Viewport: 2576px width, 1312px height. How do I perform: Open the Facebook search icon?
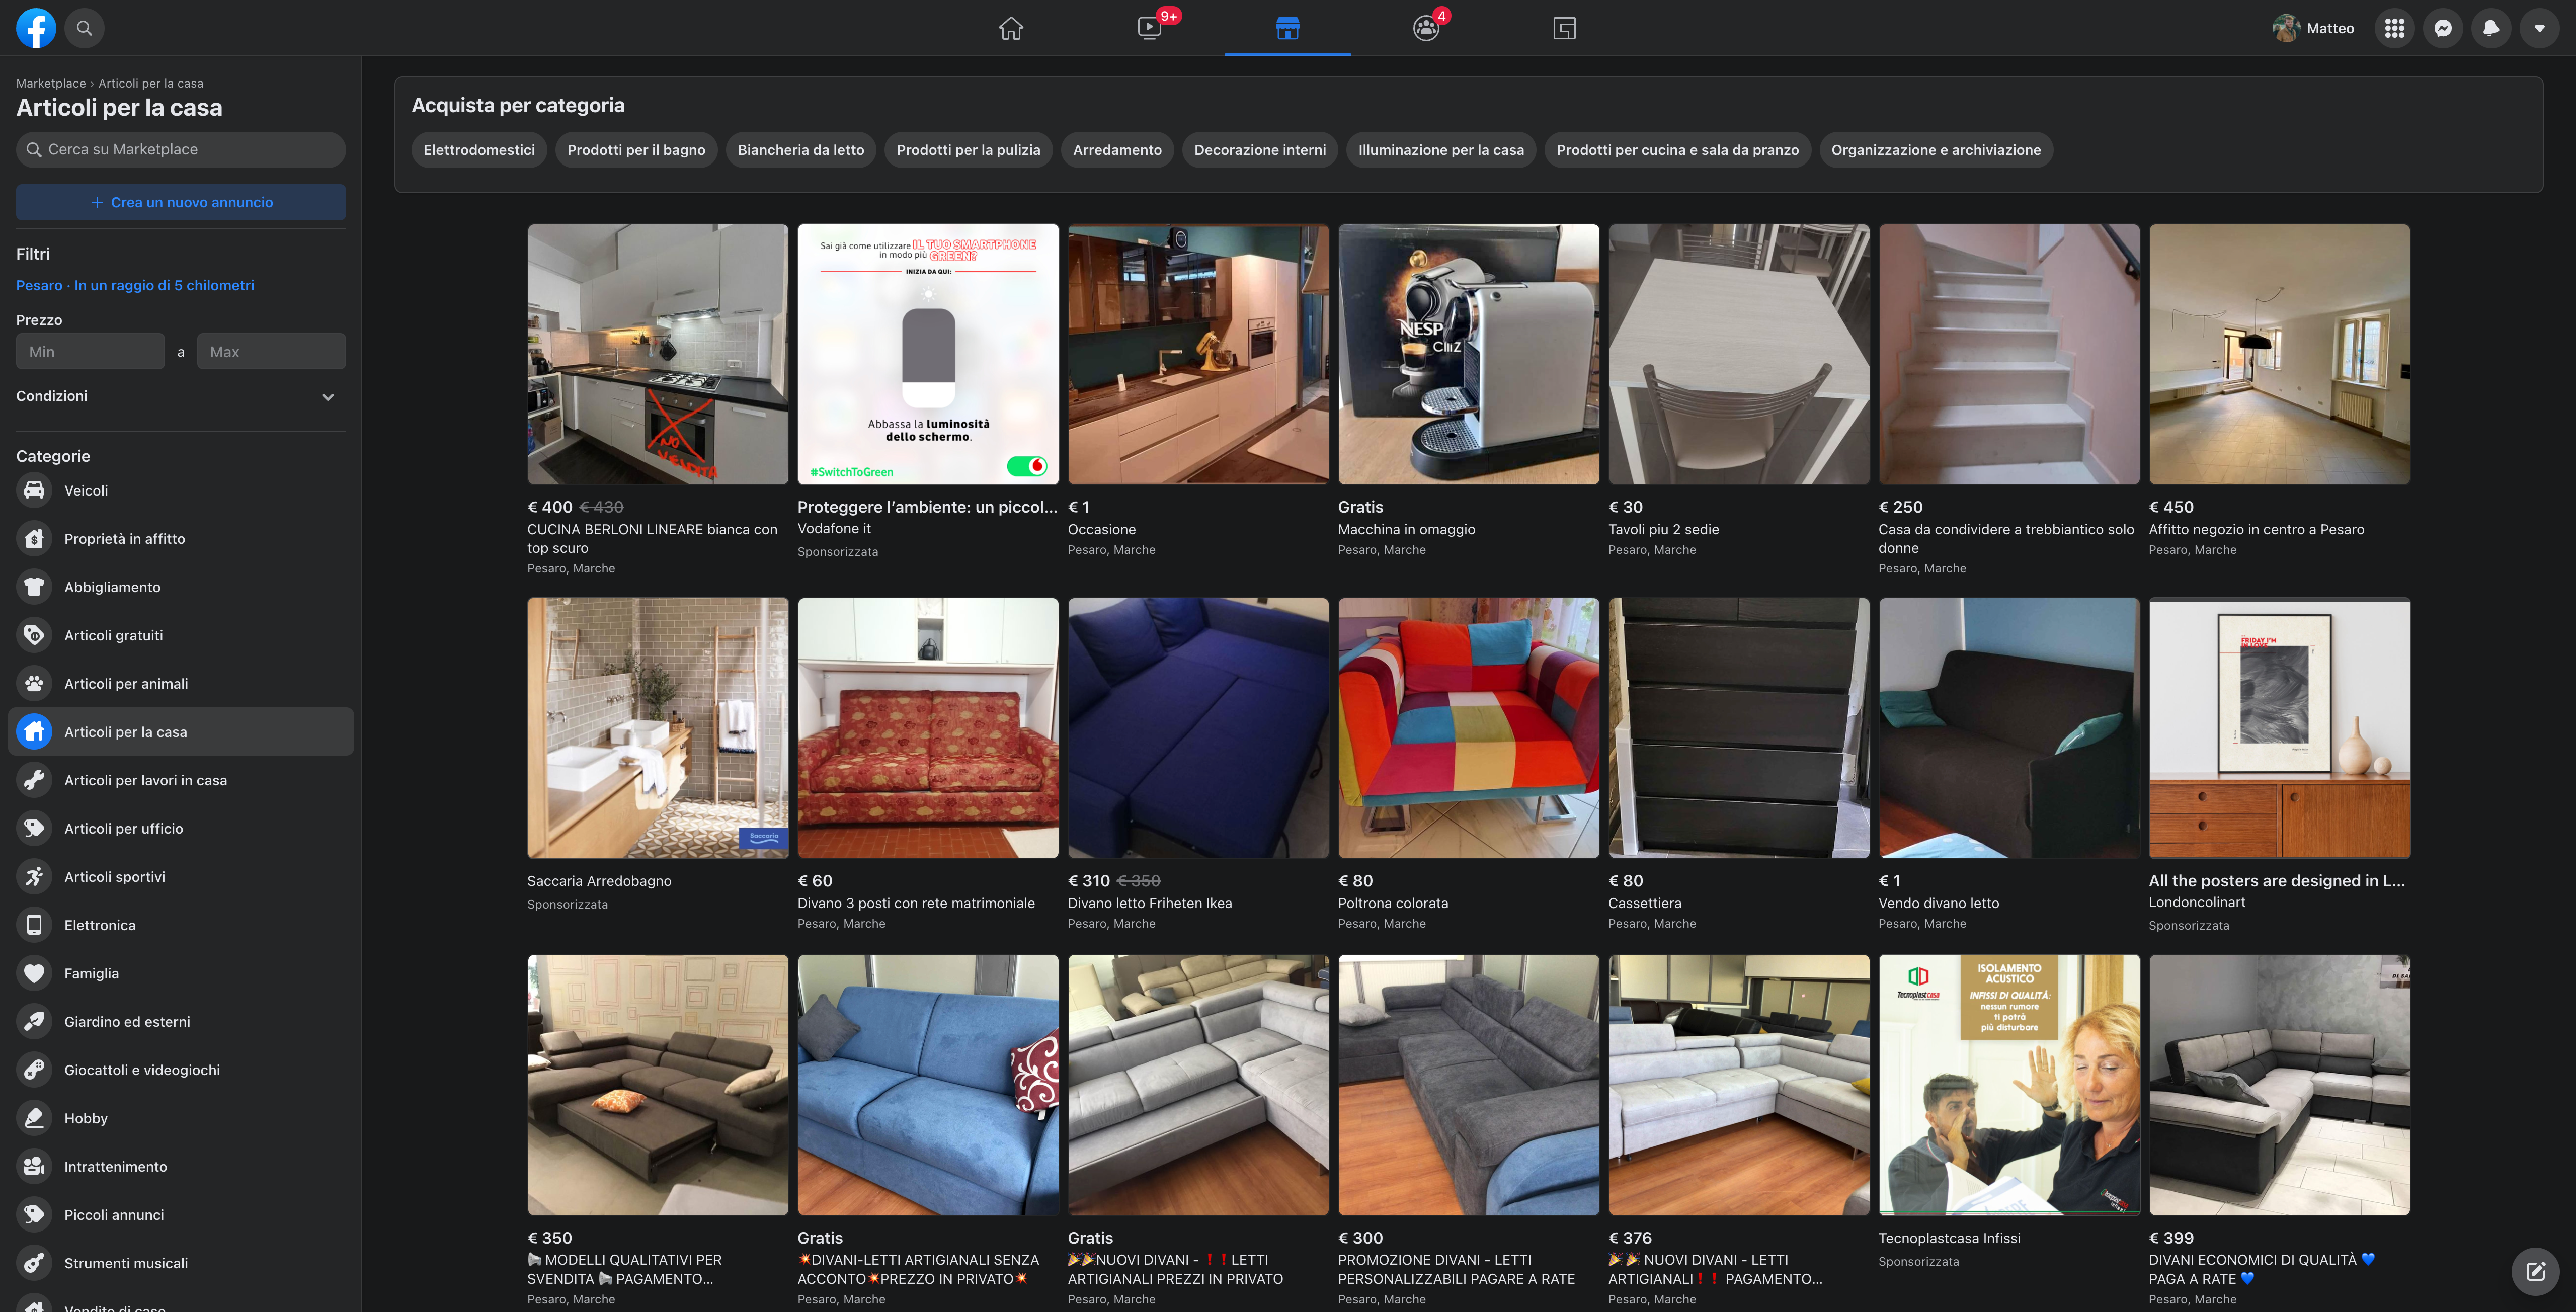tap(85, 28)
